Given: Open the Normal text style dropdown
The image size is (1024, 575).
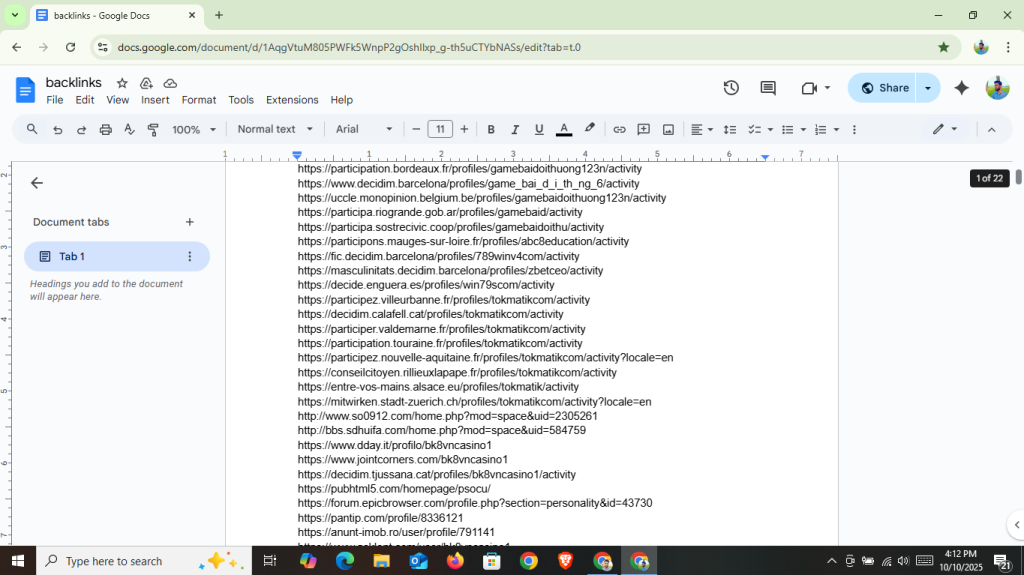Looking at the screenshot, I should point(275,129).
